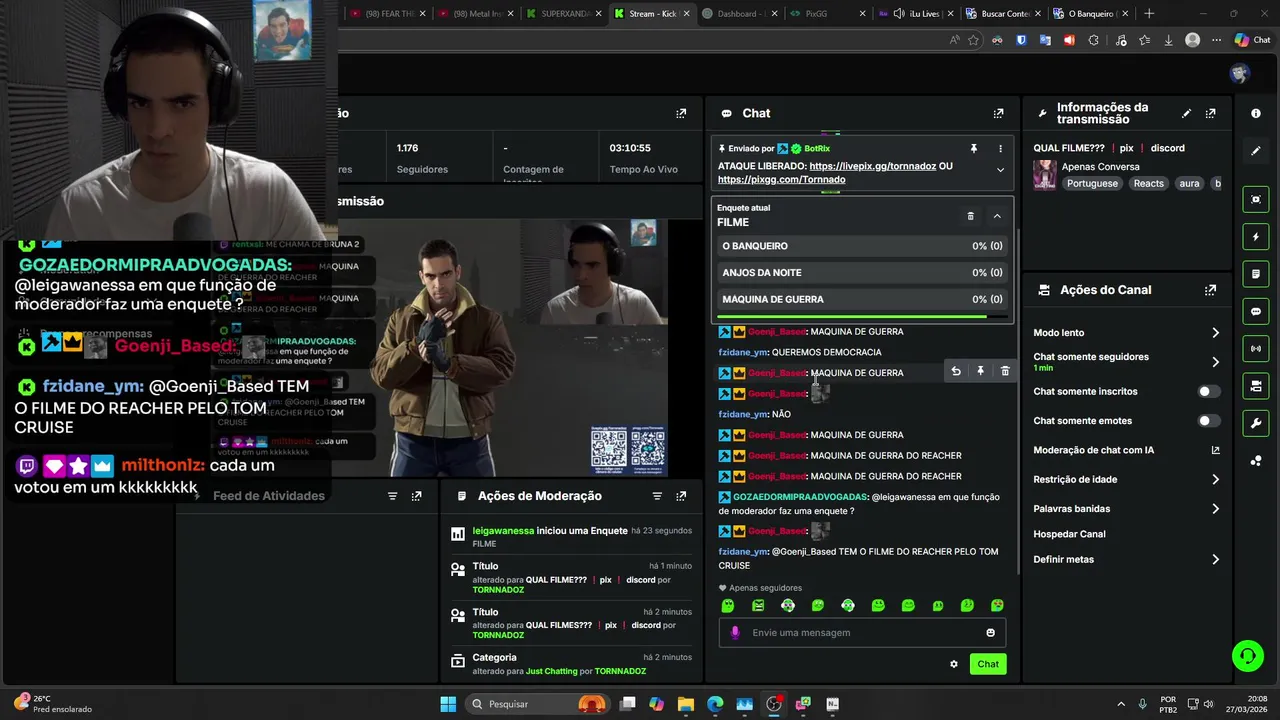The width and height of the screenshot is (1280, 720).
Task: Toggle the wrench sidebar icon
Action: [x=1256, y=423]
